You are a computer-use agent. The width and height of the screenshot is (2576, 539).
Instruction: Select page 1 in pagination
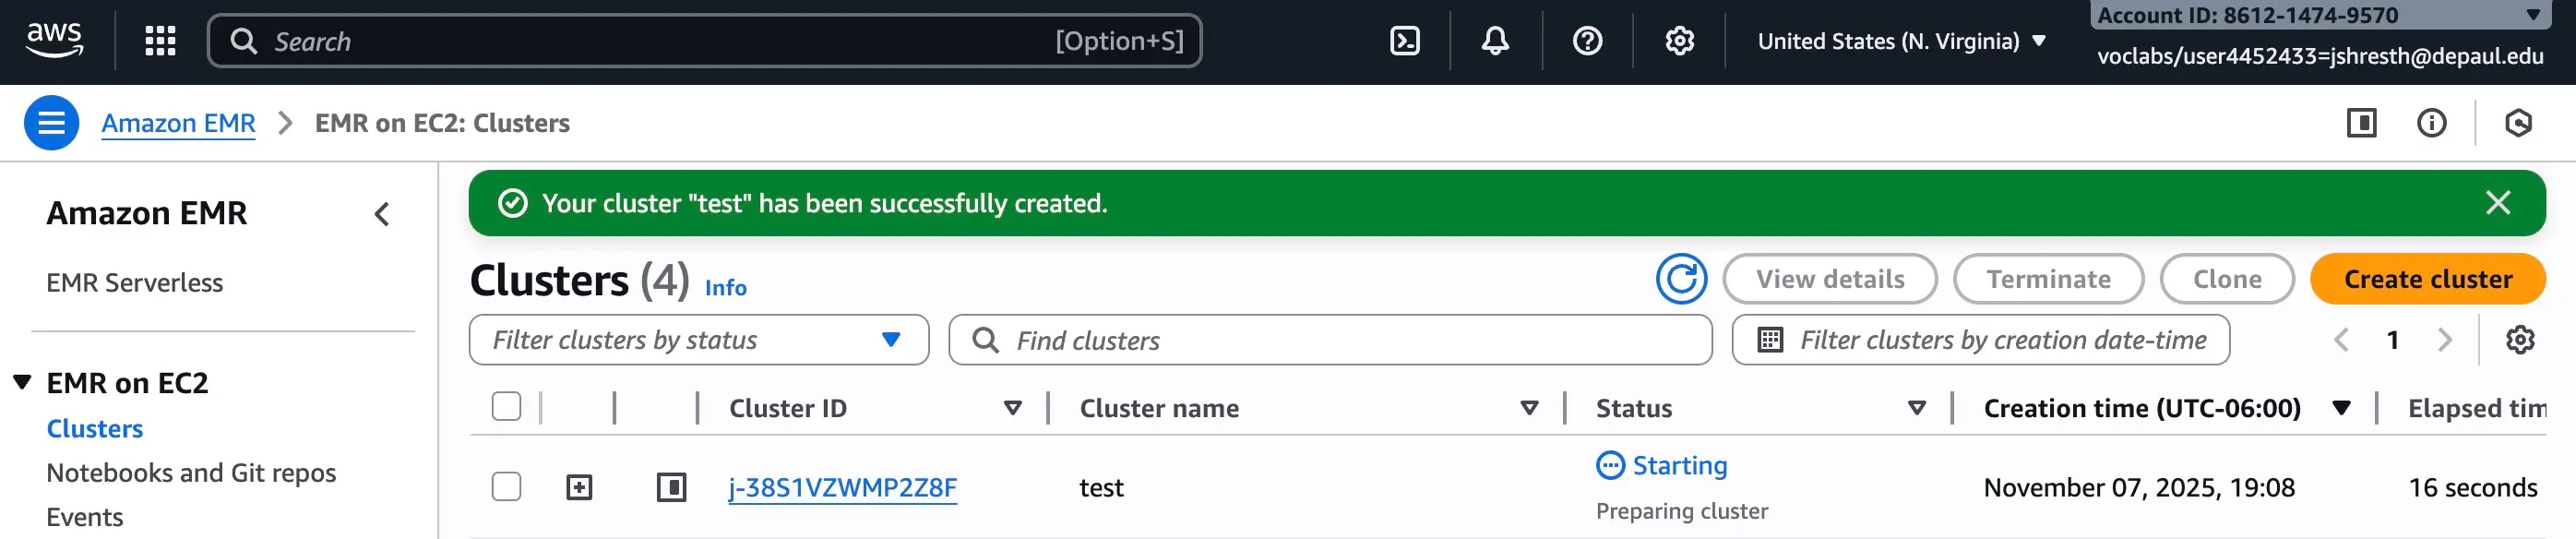point(2392,340)
